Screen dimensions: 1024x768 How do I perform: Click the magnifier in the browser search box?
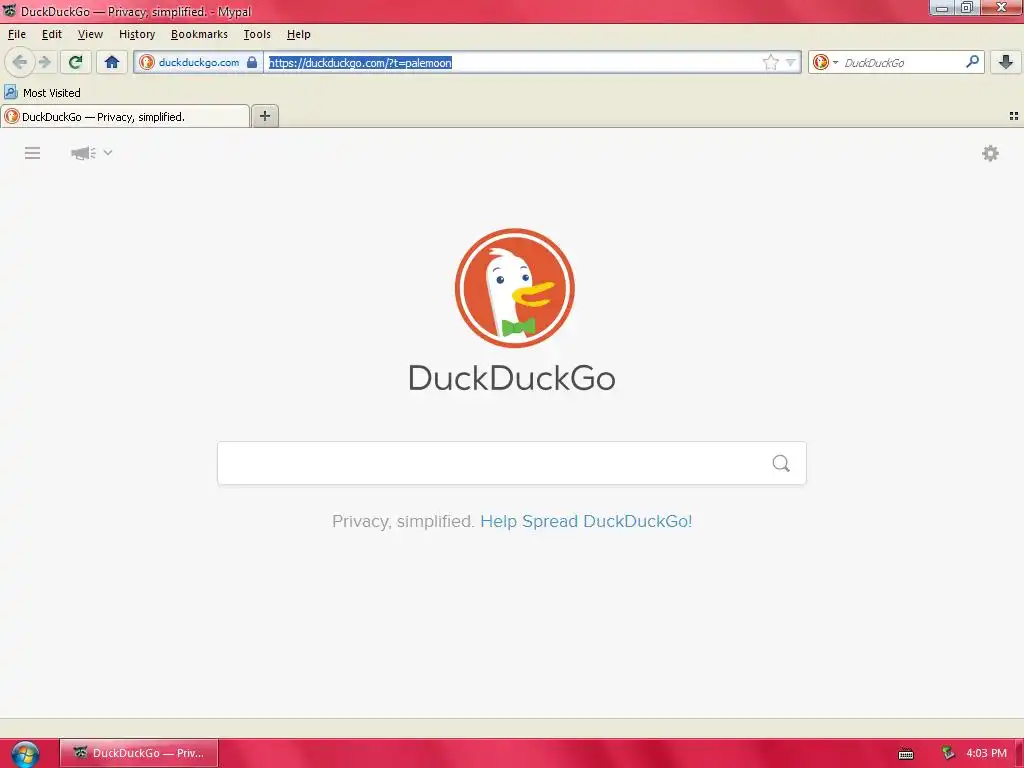click(972, 62)
